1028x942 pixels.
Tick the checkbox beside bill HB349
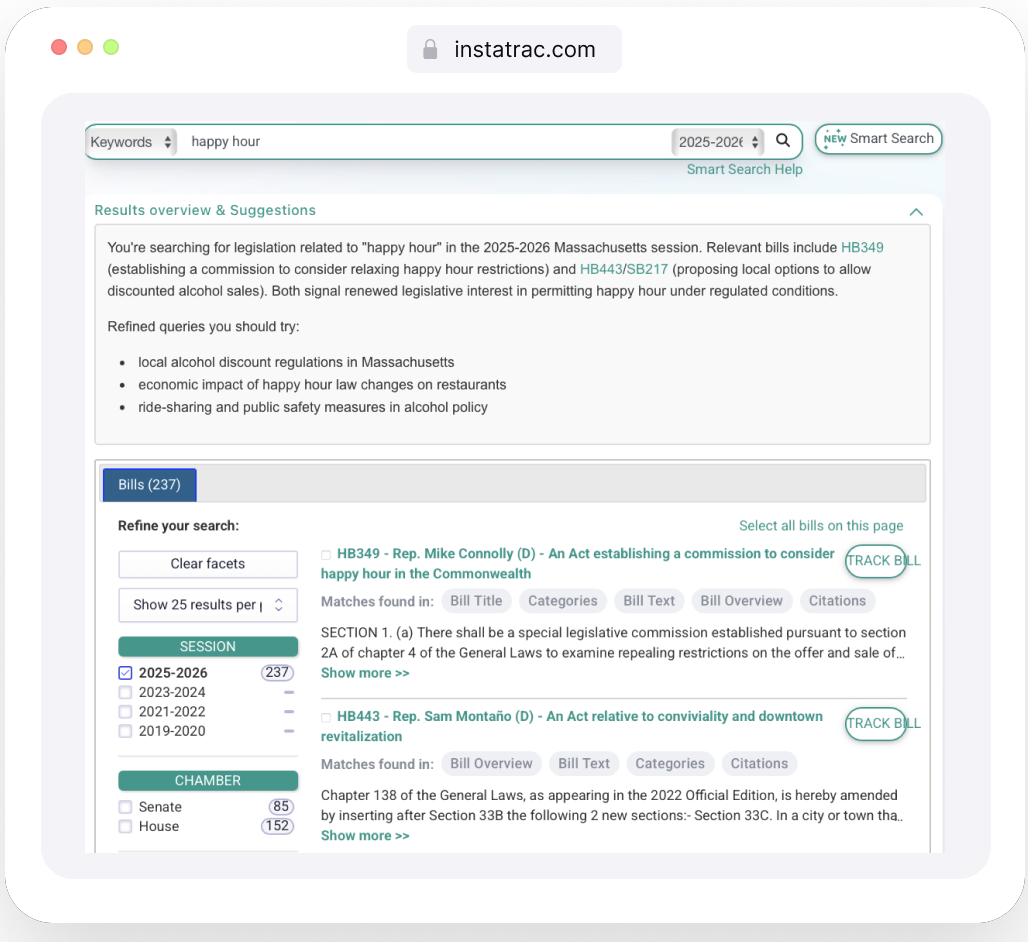pyautogui.click(x=326, y=555)
